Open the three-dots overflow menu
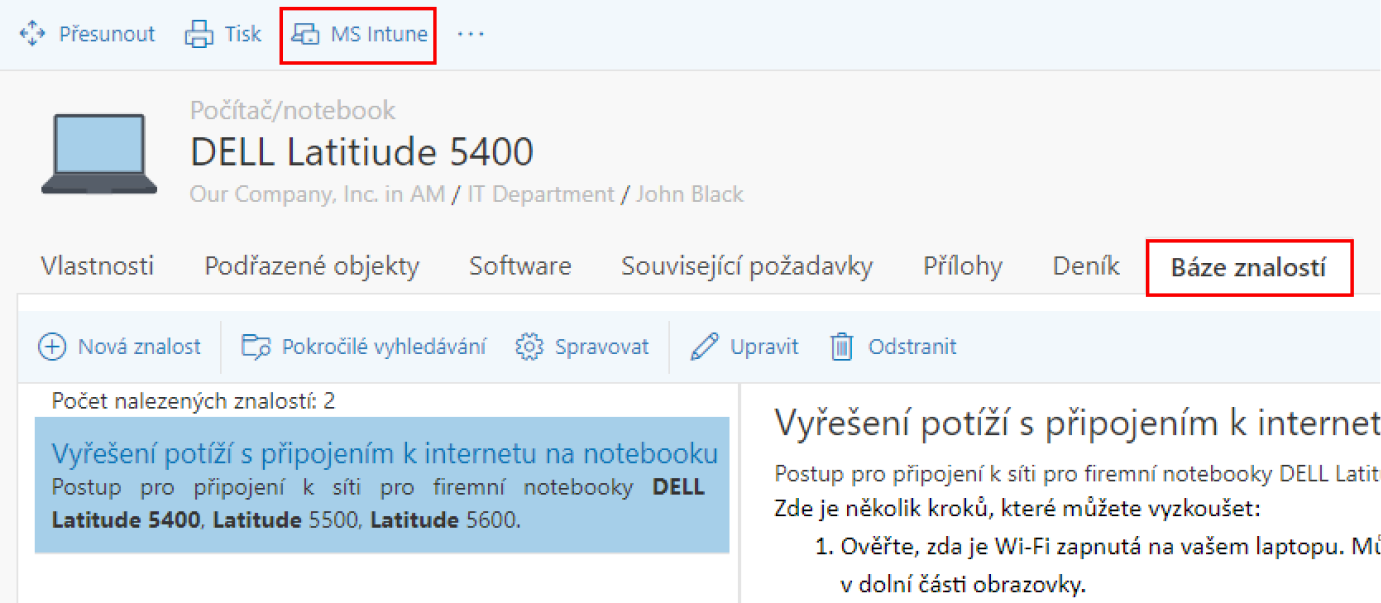The width and height of the screenshot is (1381, 603). click(x=470, y=34)
